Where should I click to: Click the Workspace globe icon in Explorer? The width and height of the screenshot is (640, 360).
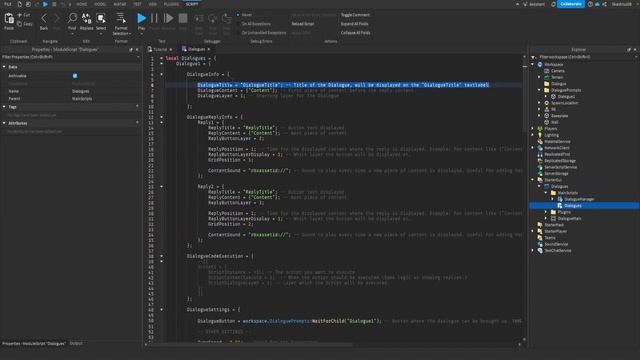tap(540, 64)
